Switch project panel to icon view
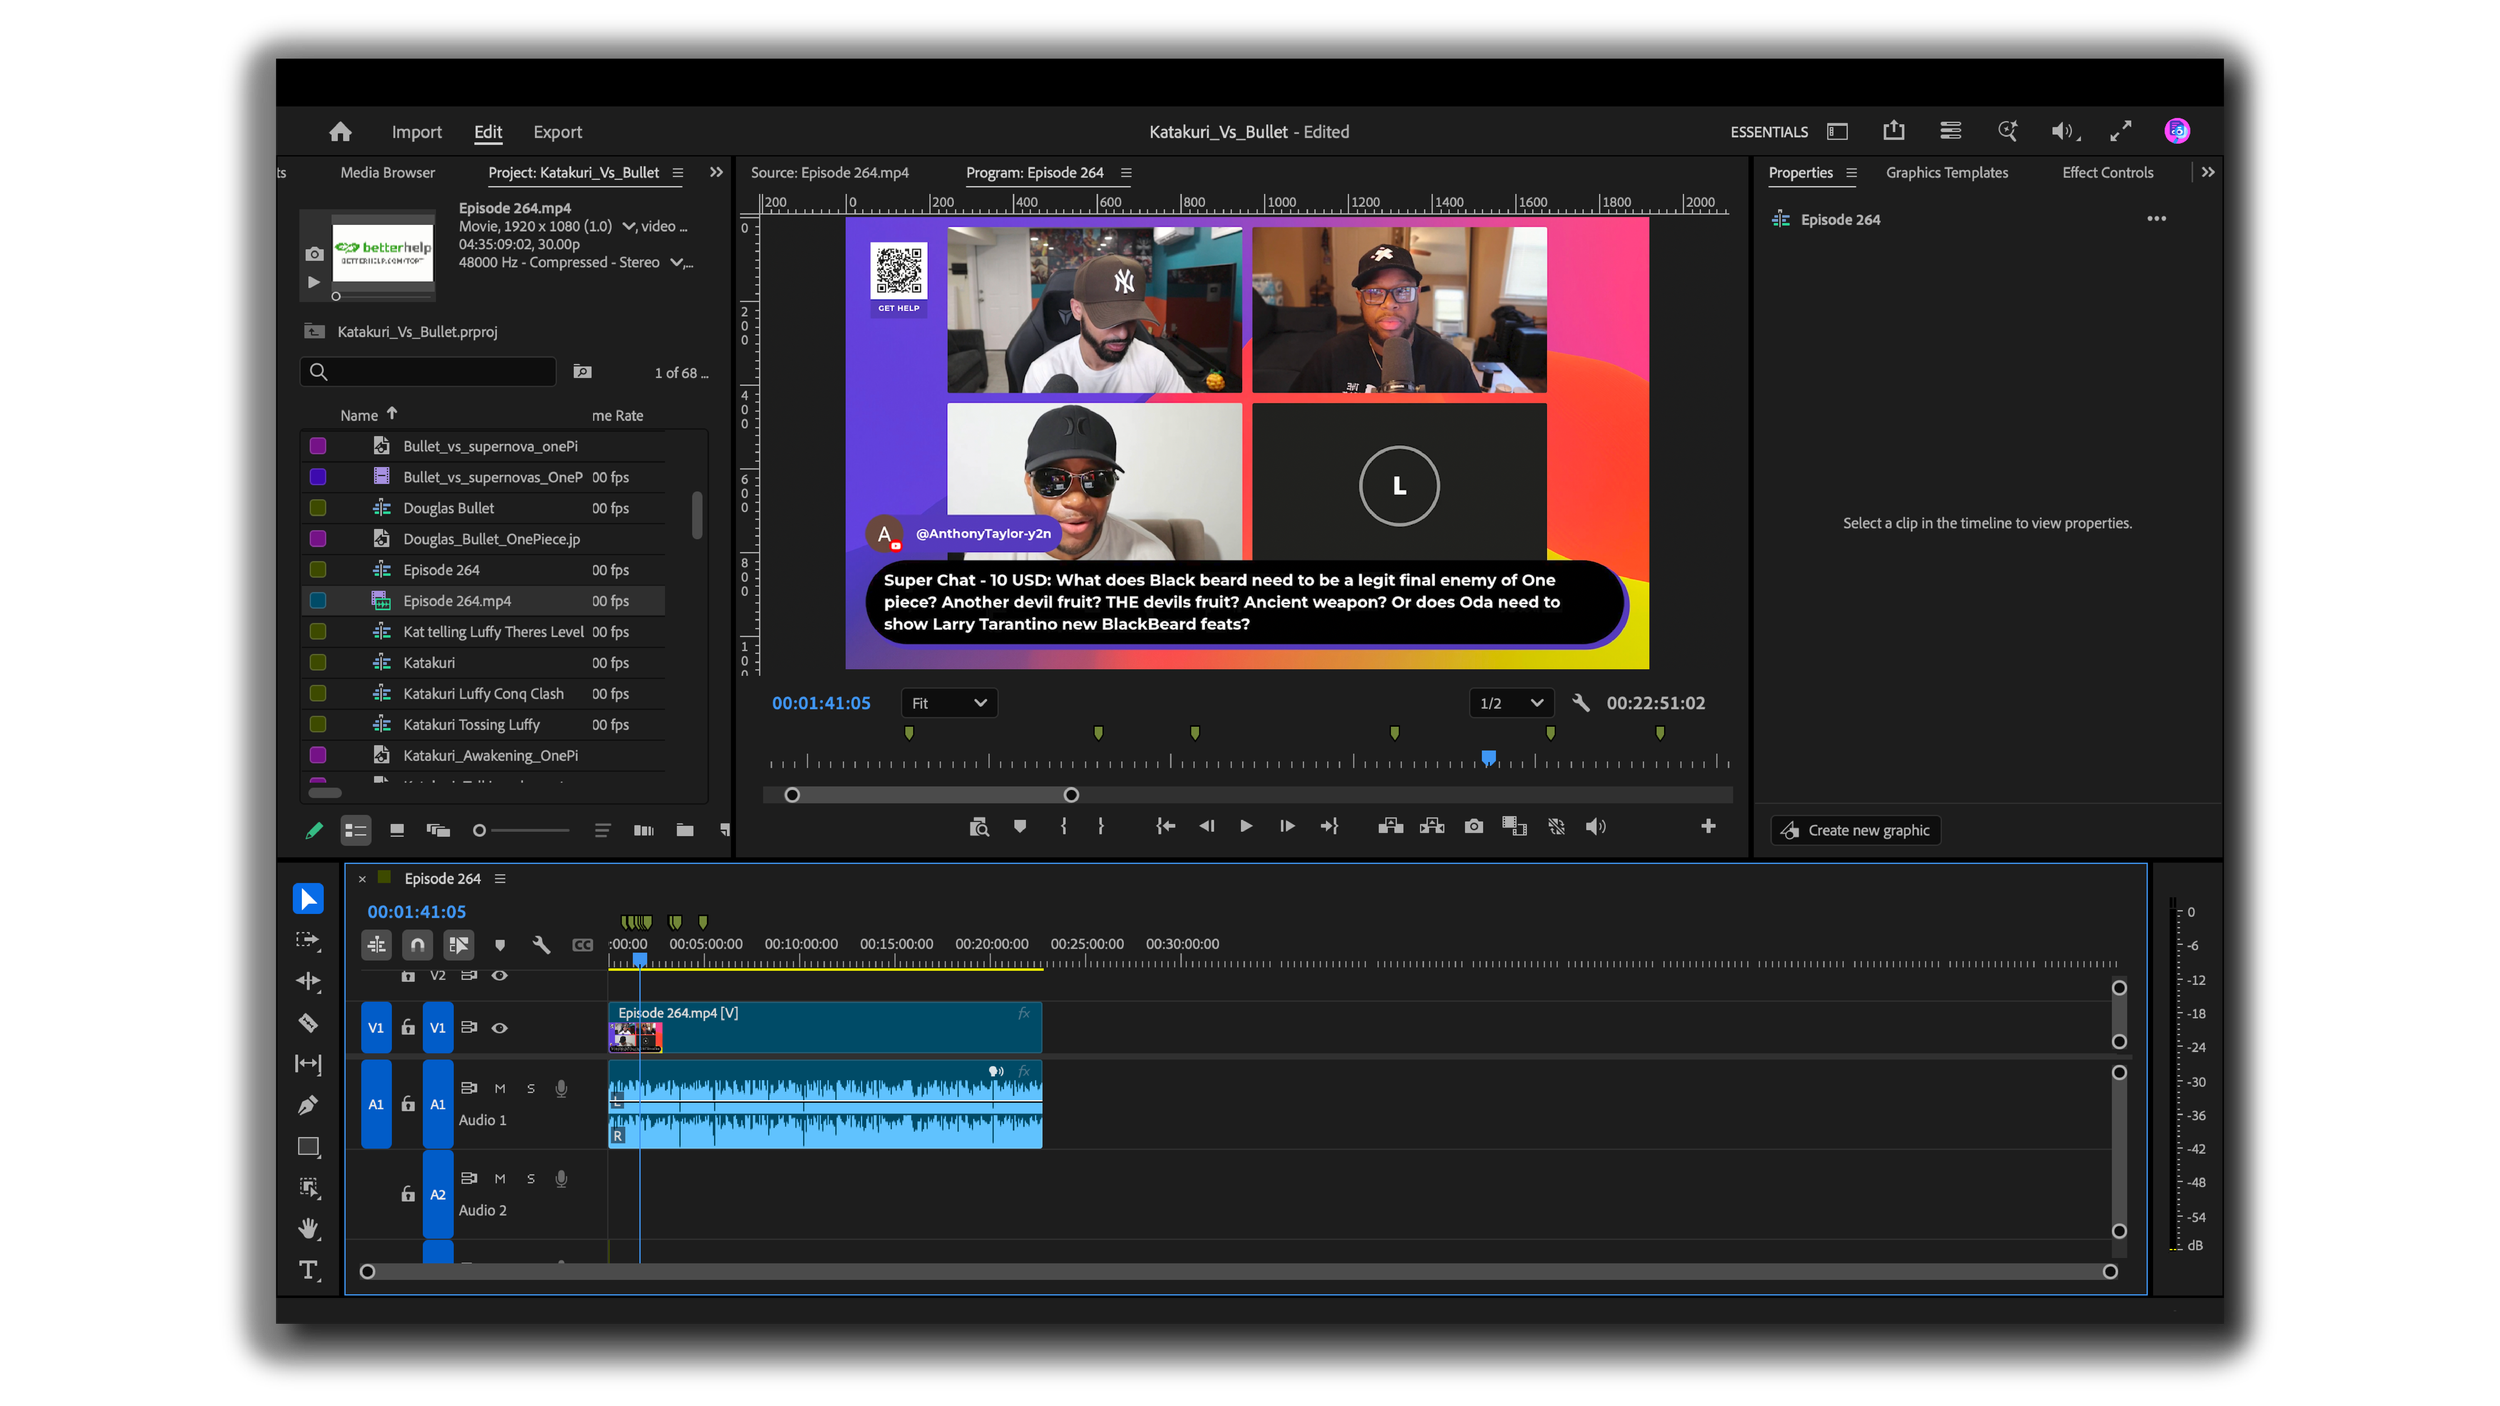The image size is (2500, 1406). coord(397,830)
